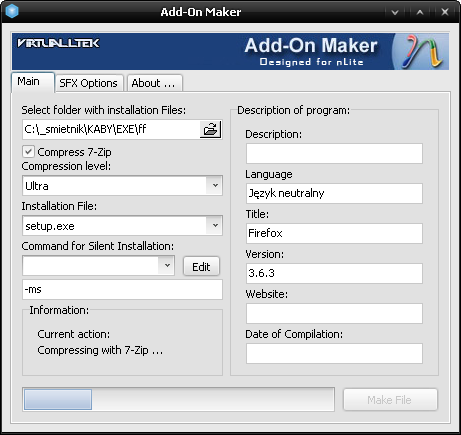Viewport: 461px width, 435px height.
Task: Toggle the Compress 7-Zip checkbox
Action: point(29,152)
